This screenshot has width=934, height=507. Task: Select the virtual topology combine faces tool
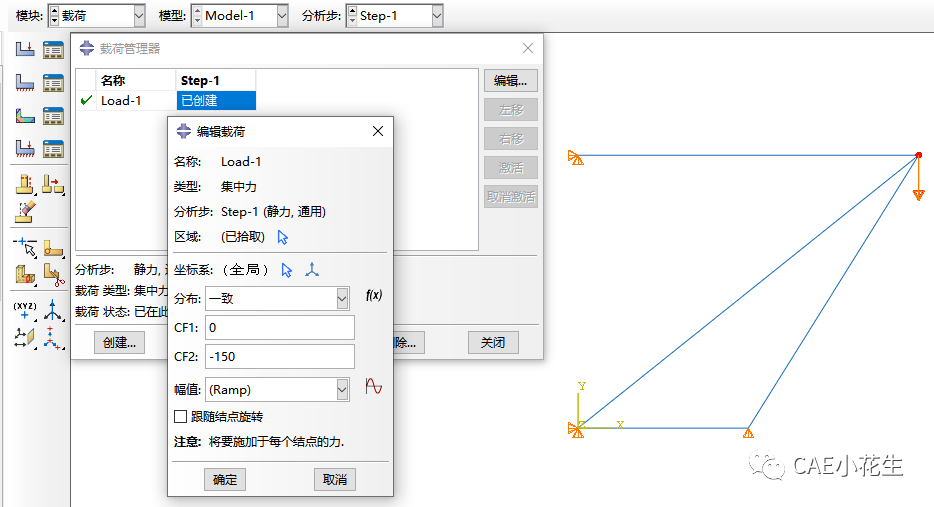pos(24,184)
